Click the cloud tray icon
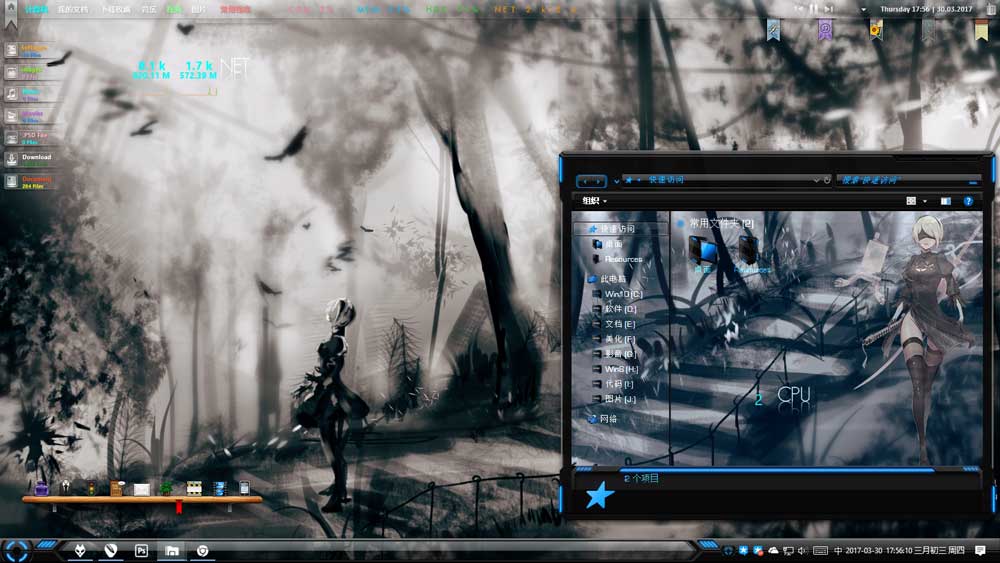 [x=773, y=550]
